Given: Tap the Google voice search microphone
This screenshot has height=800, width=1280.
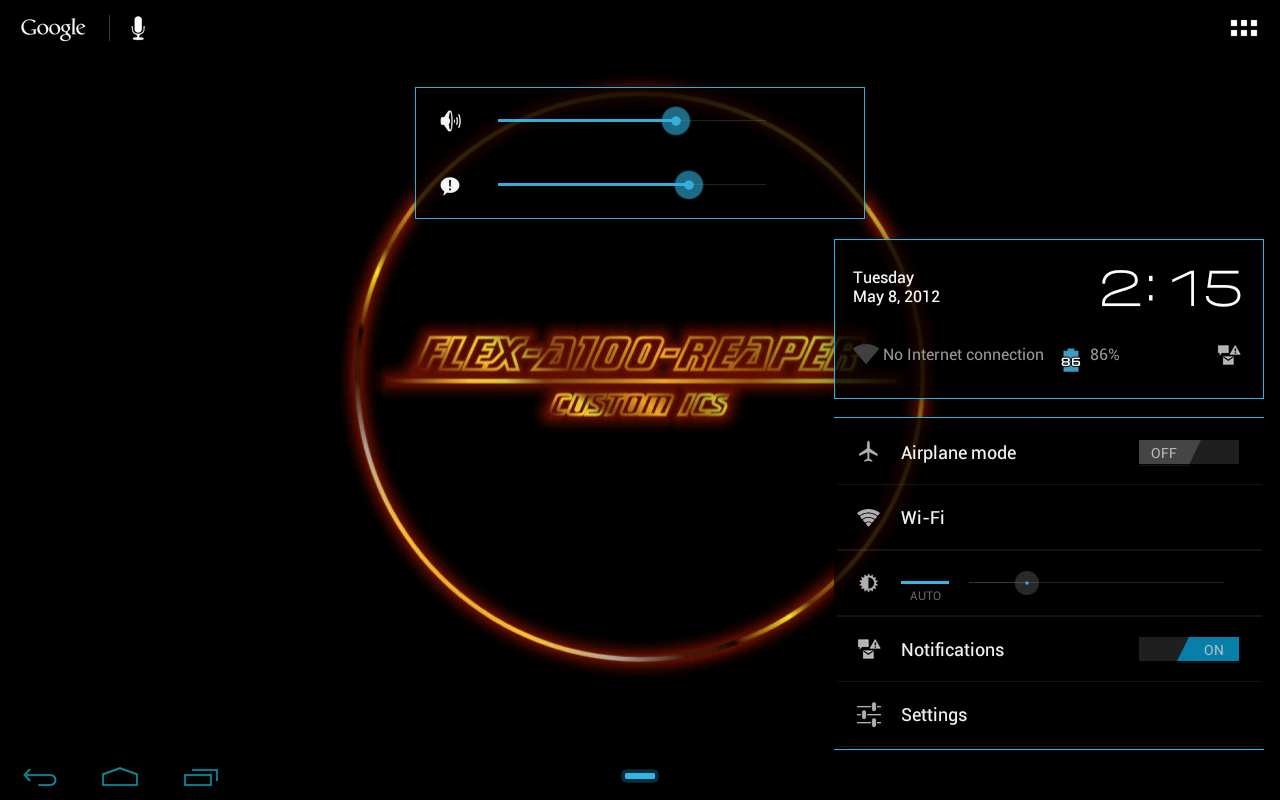Looking at the screenshot, I should tap(138, 29).
